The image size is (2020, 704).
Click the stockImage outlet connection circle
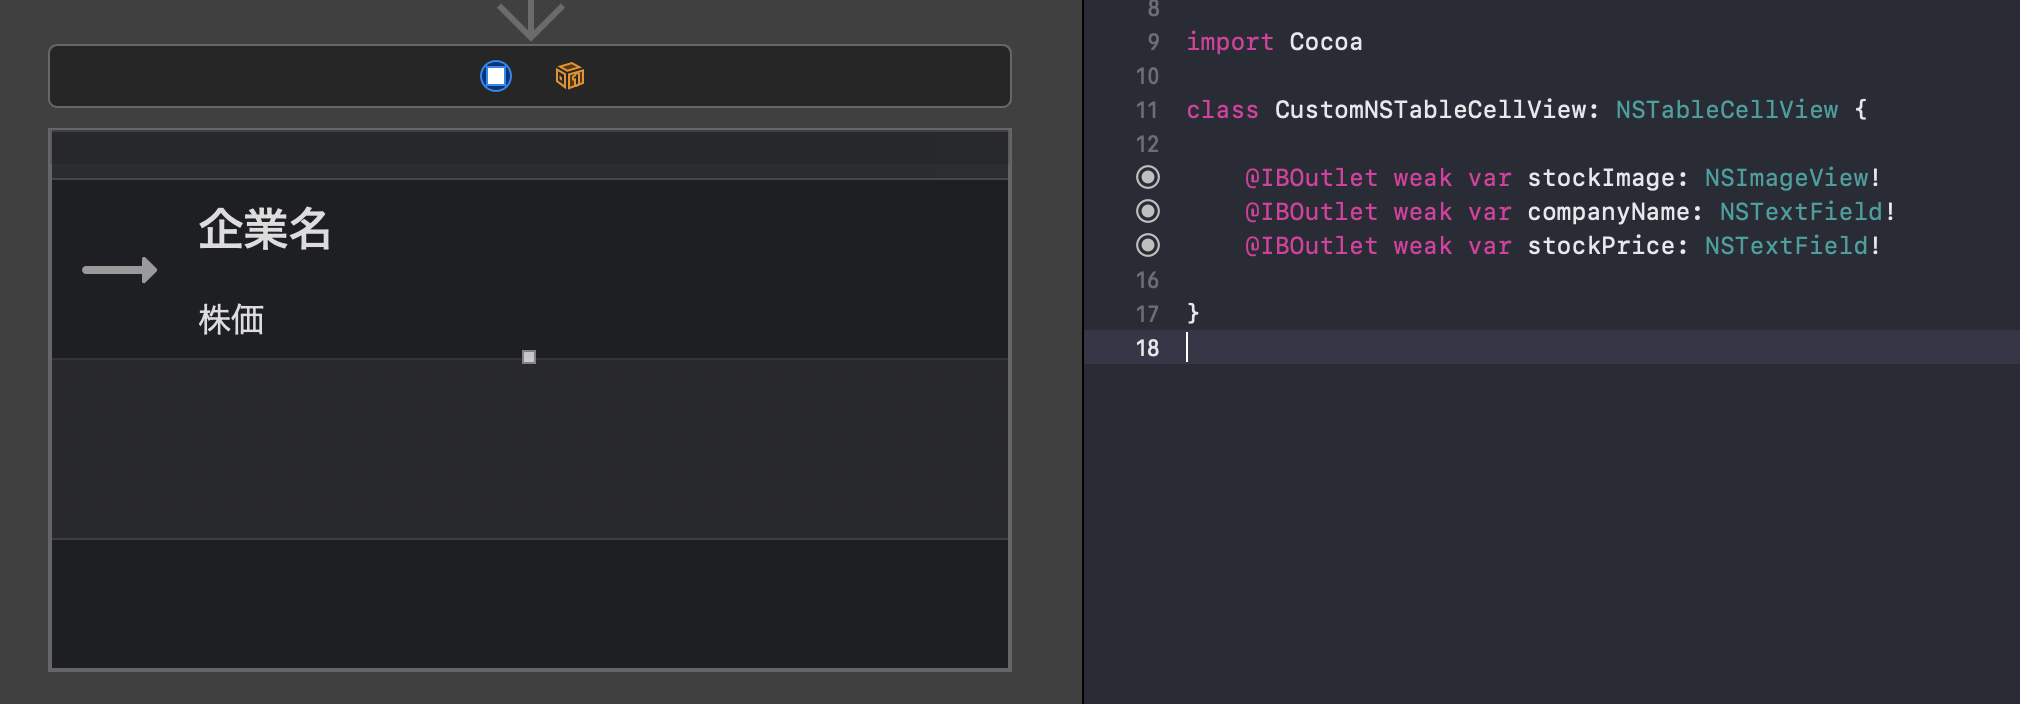tap(1148, 177)
